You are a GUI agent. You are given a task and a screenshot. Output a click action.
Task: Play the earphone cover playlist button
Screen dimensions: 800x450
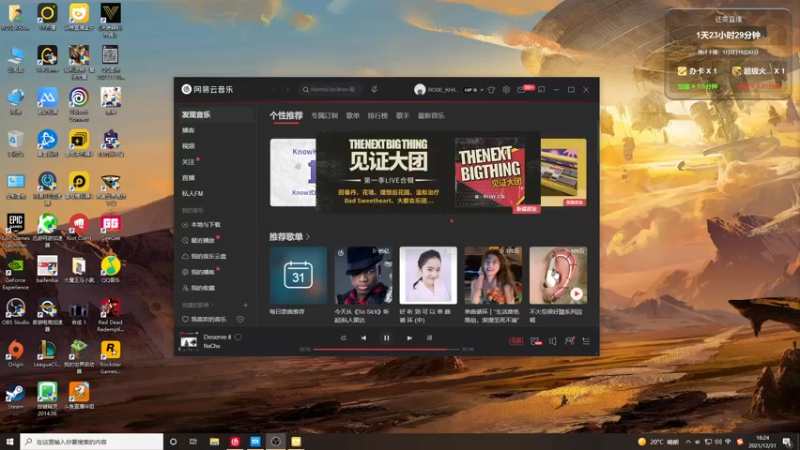577,294
